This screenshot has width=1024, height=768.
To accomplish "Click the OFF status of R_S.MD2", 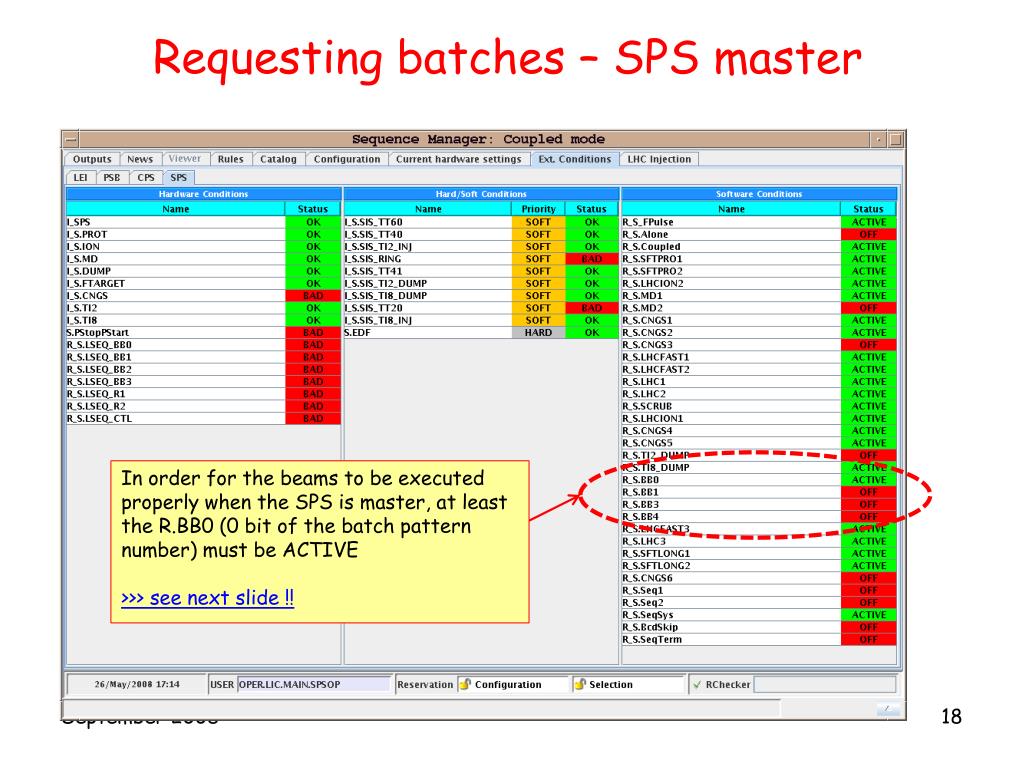I will pos(869,308).
